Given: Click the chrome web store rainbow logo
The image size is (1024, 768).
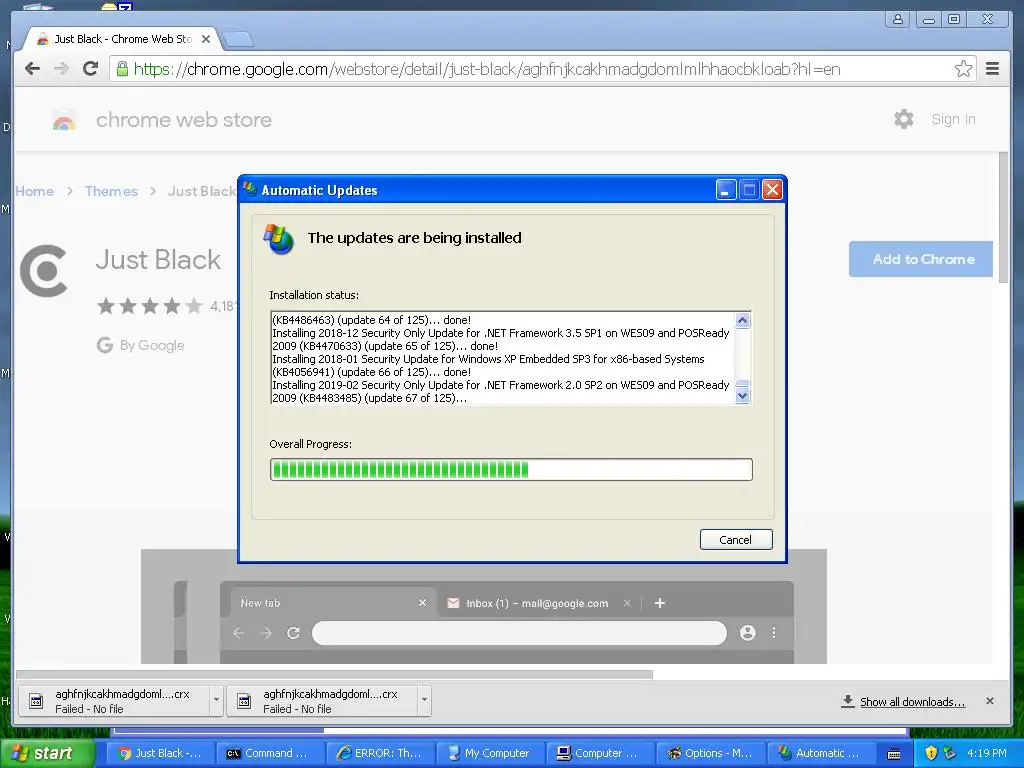Looking at the screenshot, I should point(64,121).
